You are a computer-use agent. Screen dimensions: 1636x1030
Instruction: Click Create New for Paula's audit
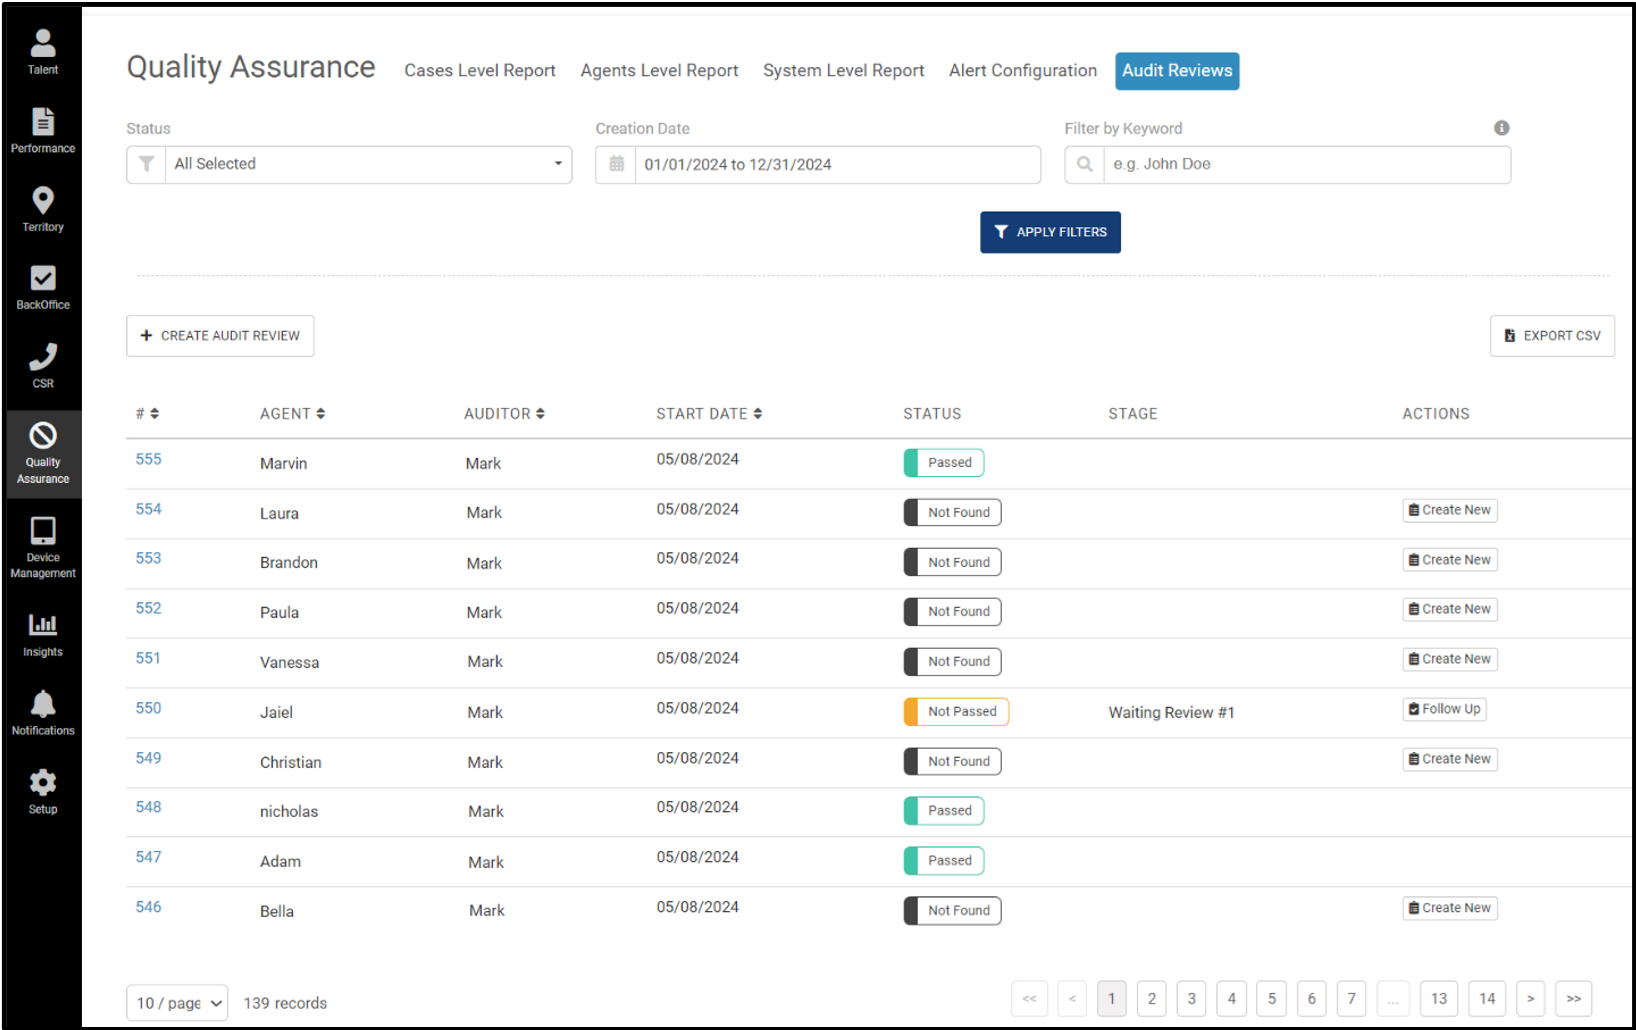point(1450,609)
